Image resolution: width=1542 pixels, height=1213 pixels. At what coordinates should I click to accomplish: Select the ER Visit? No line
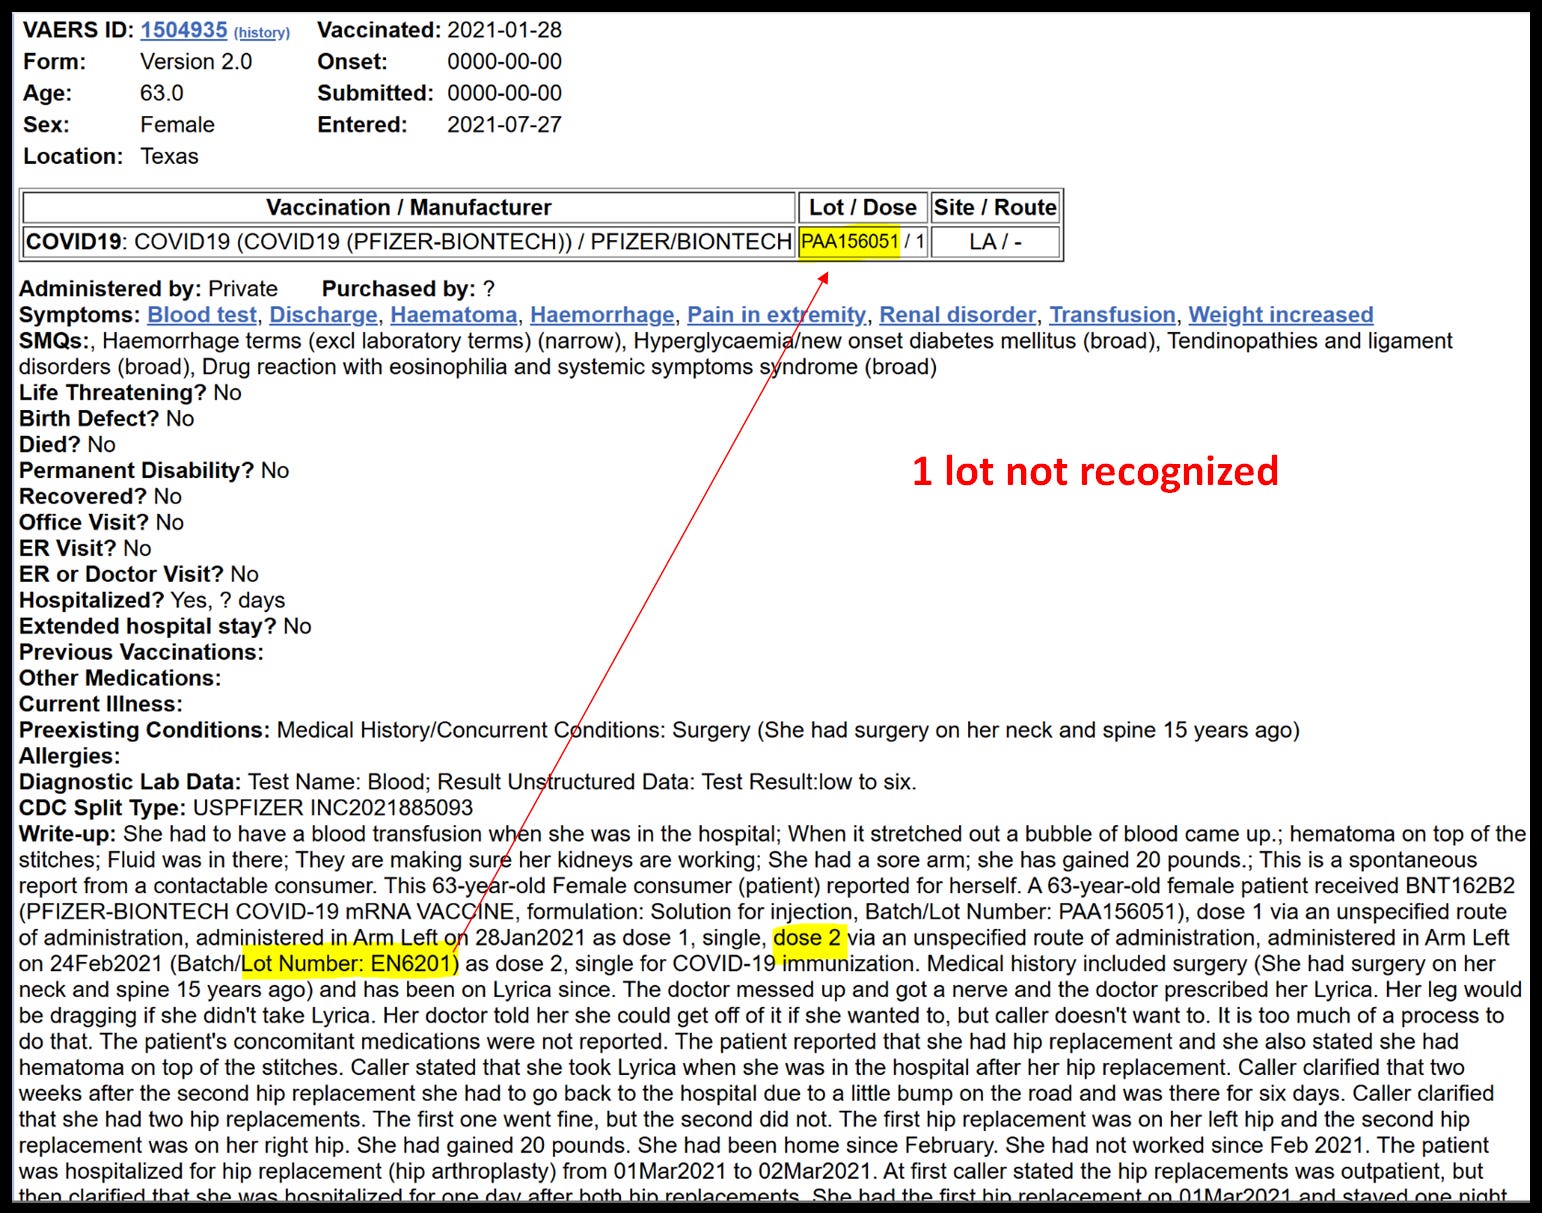(85, 549)
